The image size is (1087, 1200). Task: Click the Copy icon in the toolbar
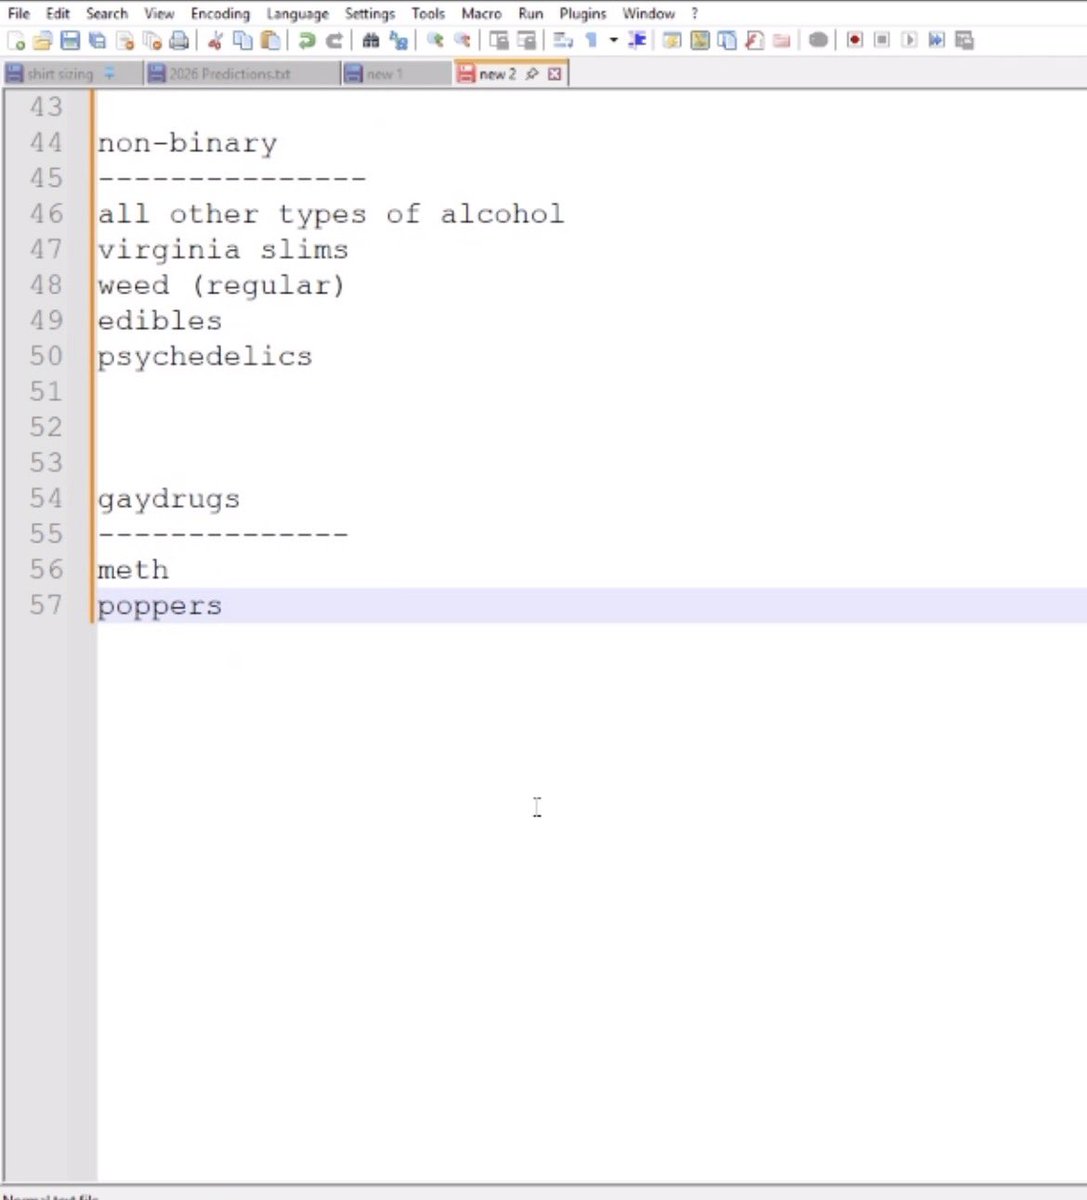243,41
